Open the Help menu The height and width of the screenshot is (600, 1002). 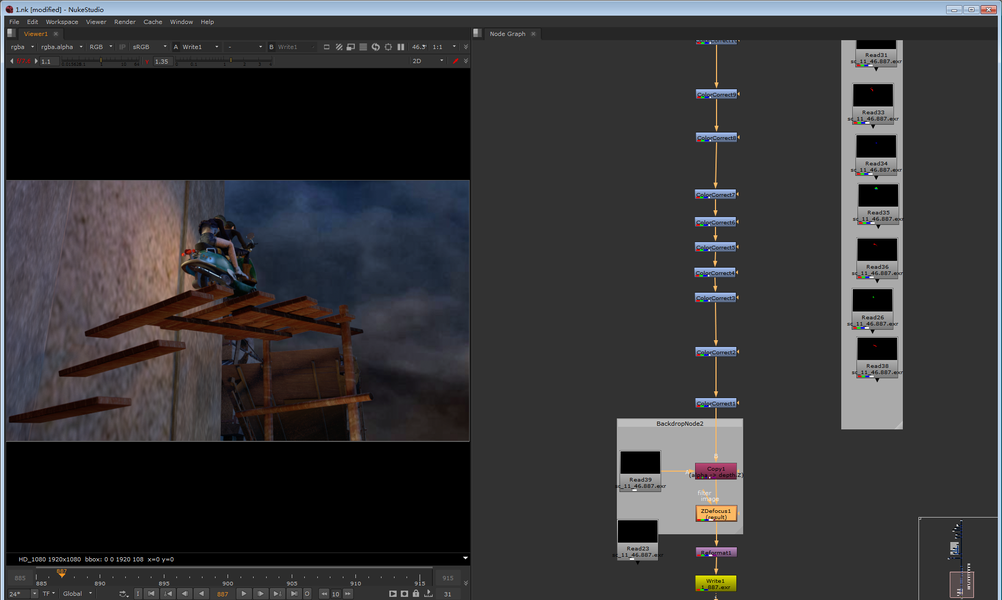207,22
